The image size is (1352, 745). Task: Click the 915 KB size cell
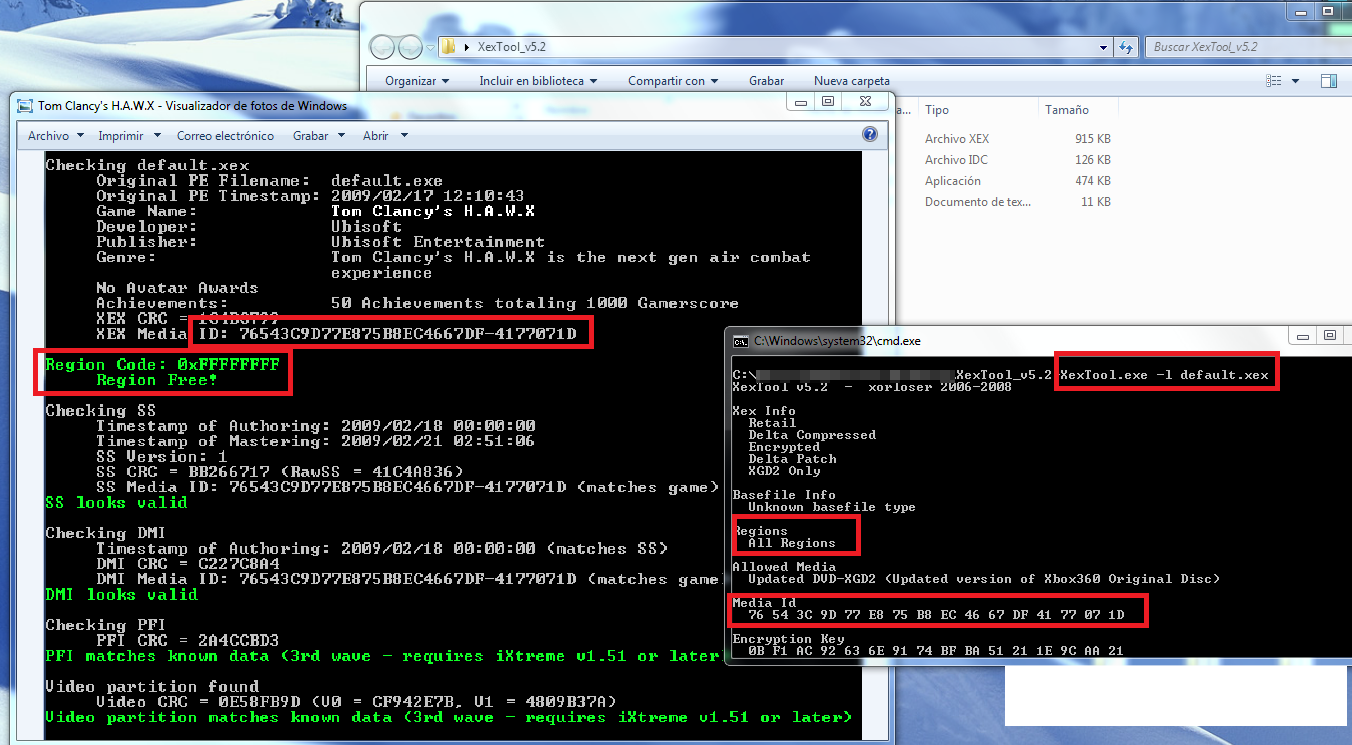[1092, 139]
